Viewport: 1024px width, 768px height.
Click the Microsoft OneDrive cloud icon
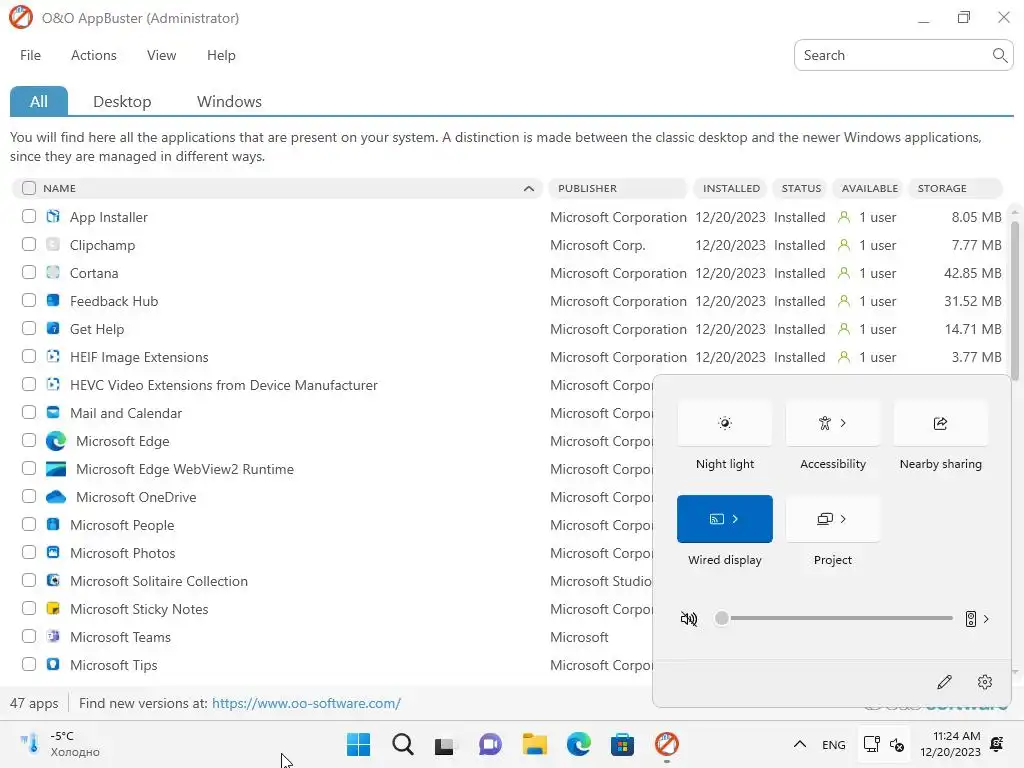[56, 497]
